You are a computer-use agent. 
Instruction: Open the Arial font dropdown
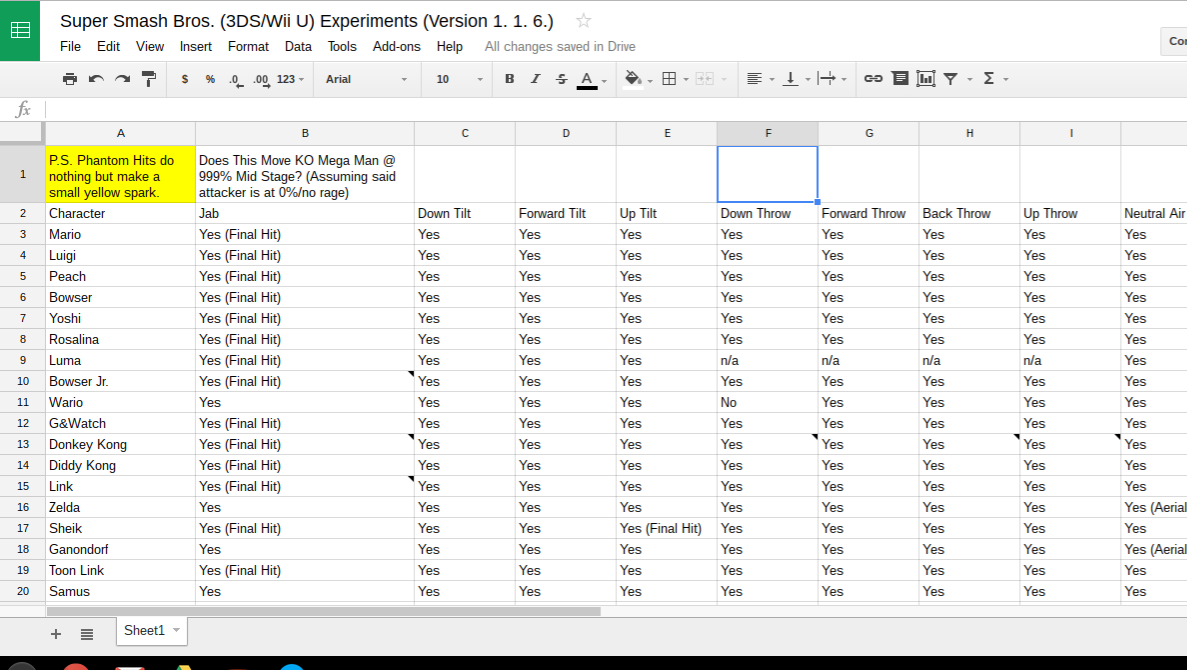coord(366,79)
